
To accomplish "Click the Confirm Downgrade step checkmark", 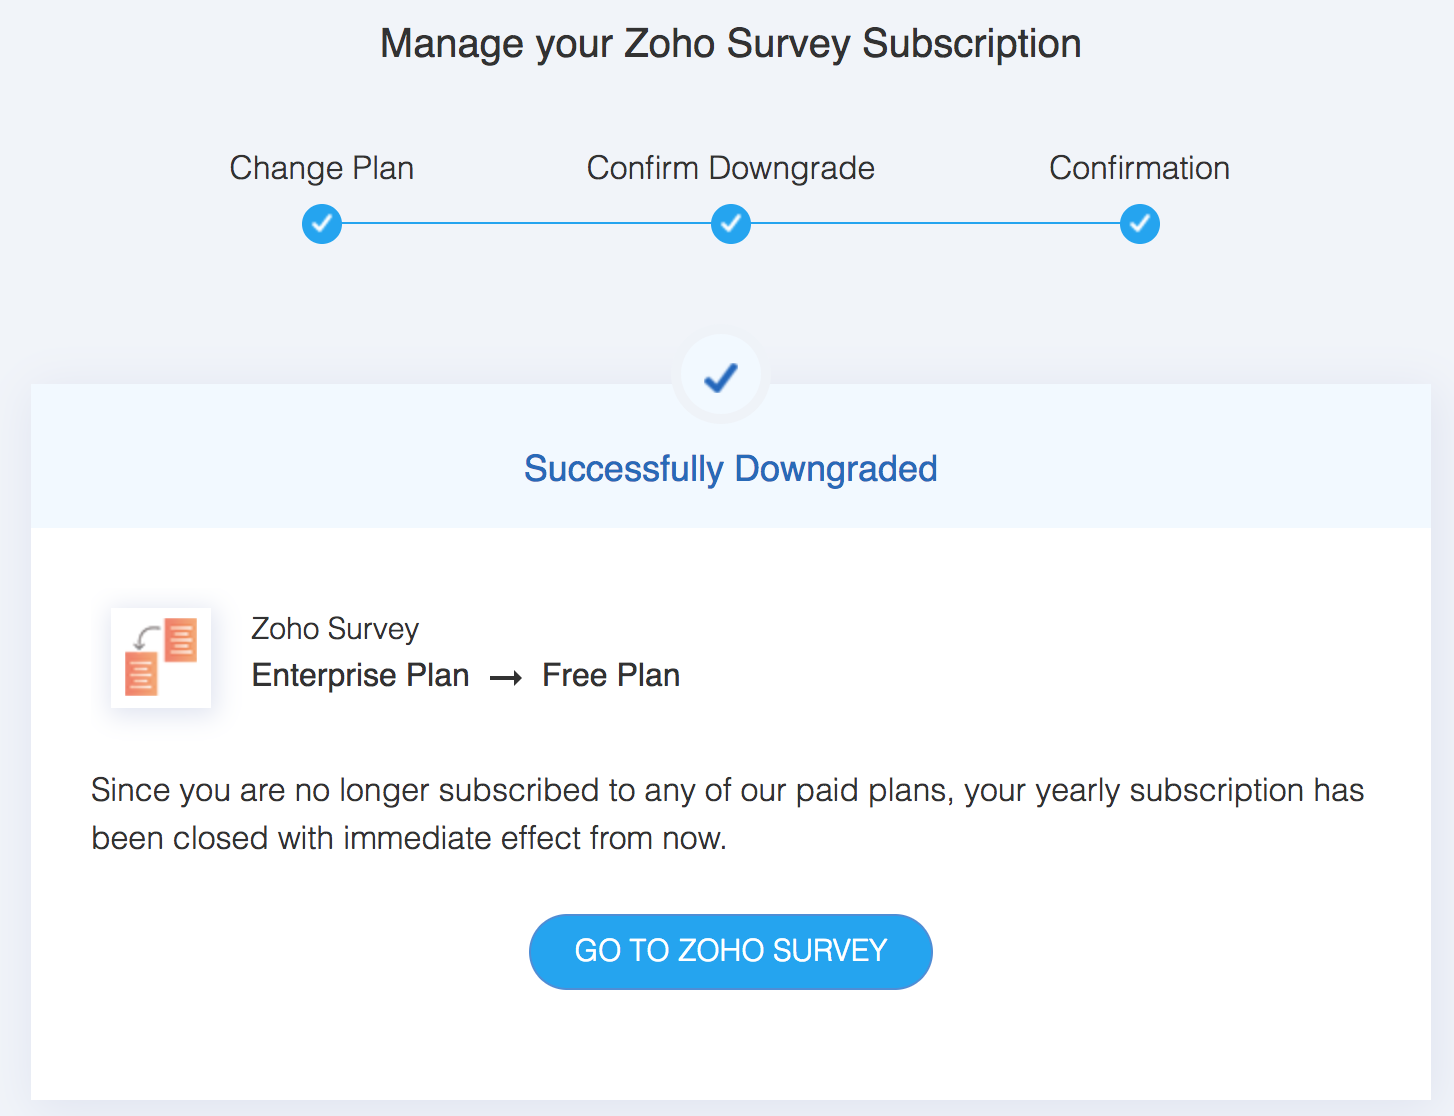I will (731, 224).
